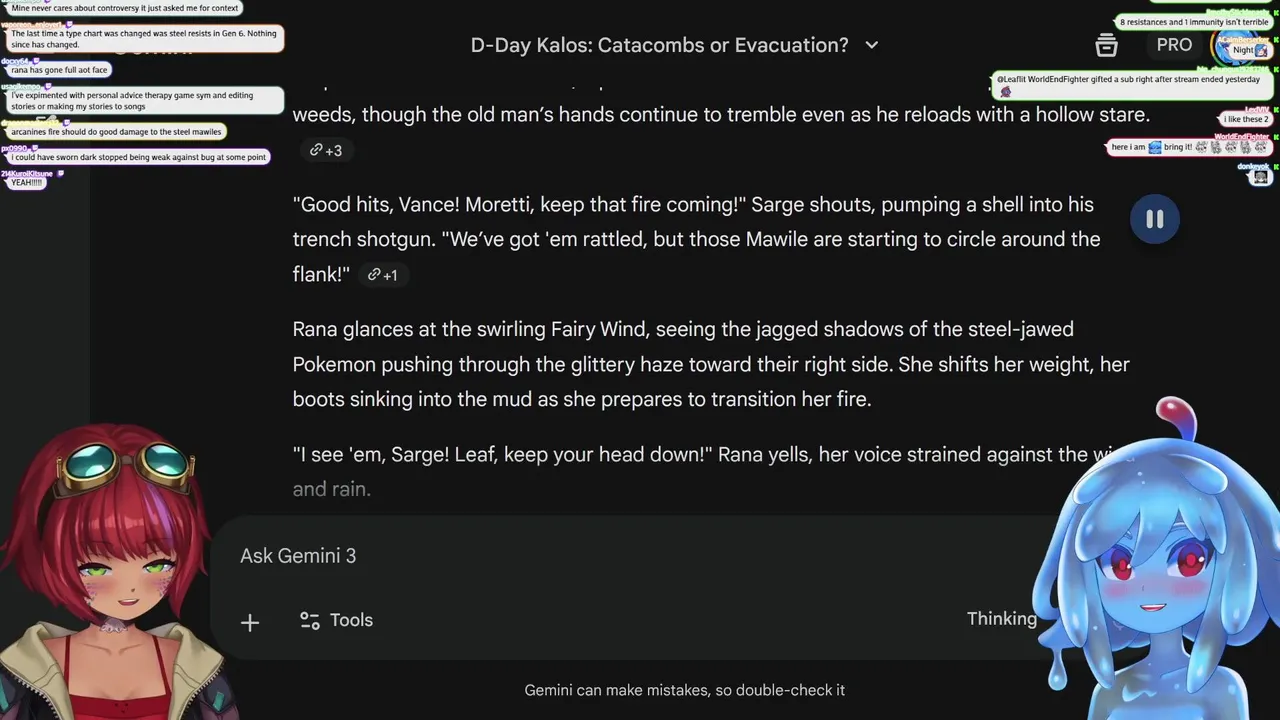Screen dimensions: 1280x720
Task: Click the WorldEndFighter gifted sub chat message
Action: click(1129, 79)
